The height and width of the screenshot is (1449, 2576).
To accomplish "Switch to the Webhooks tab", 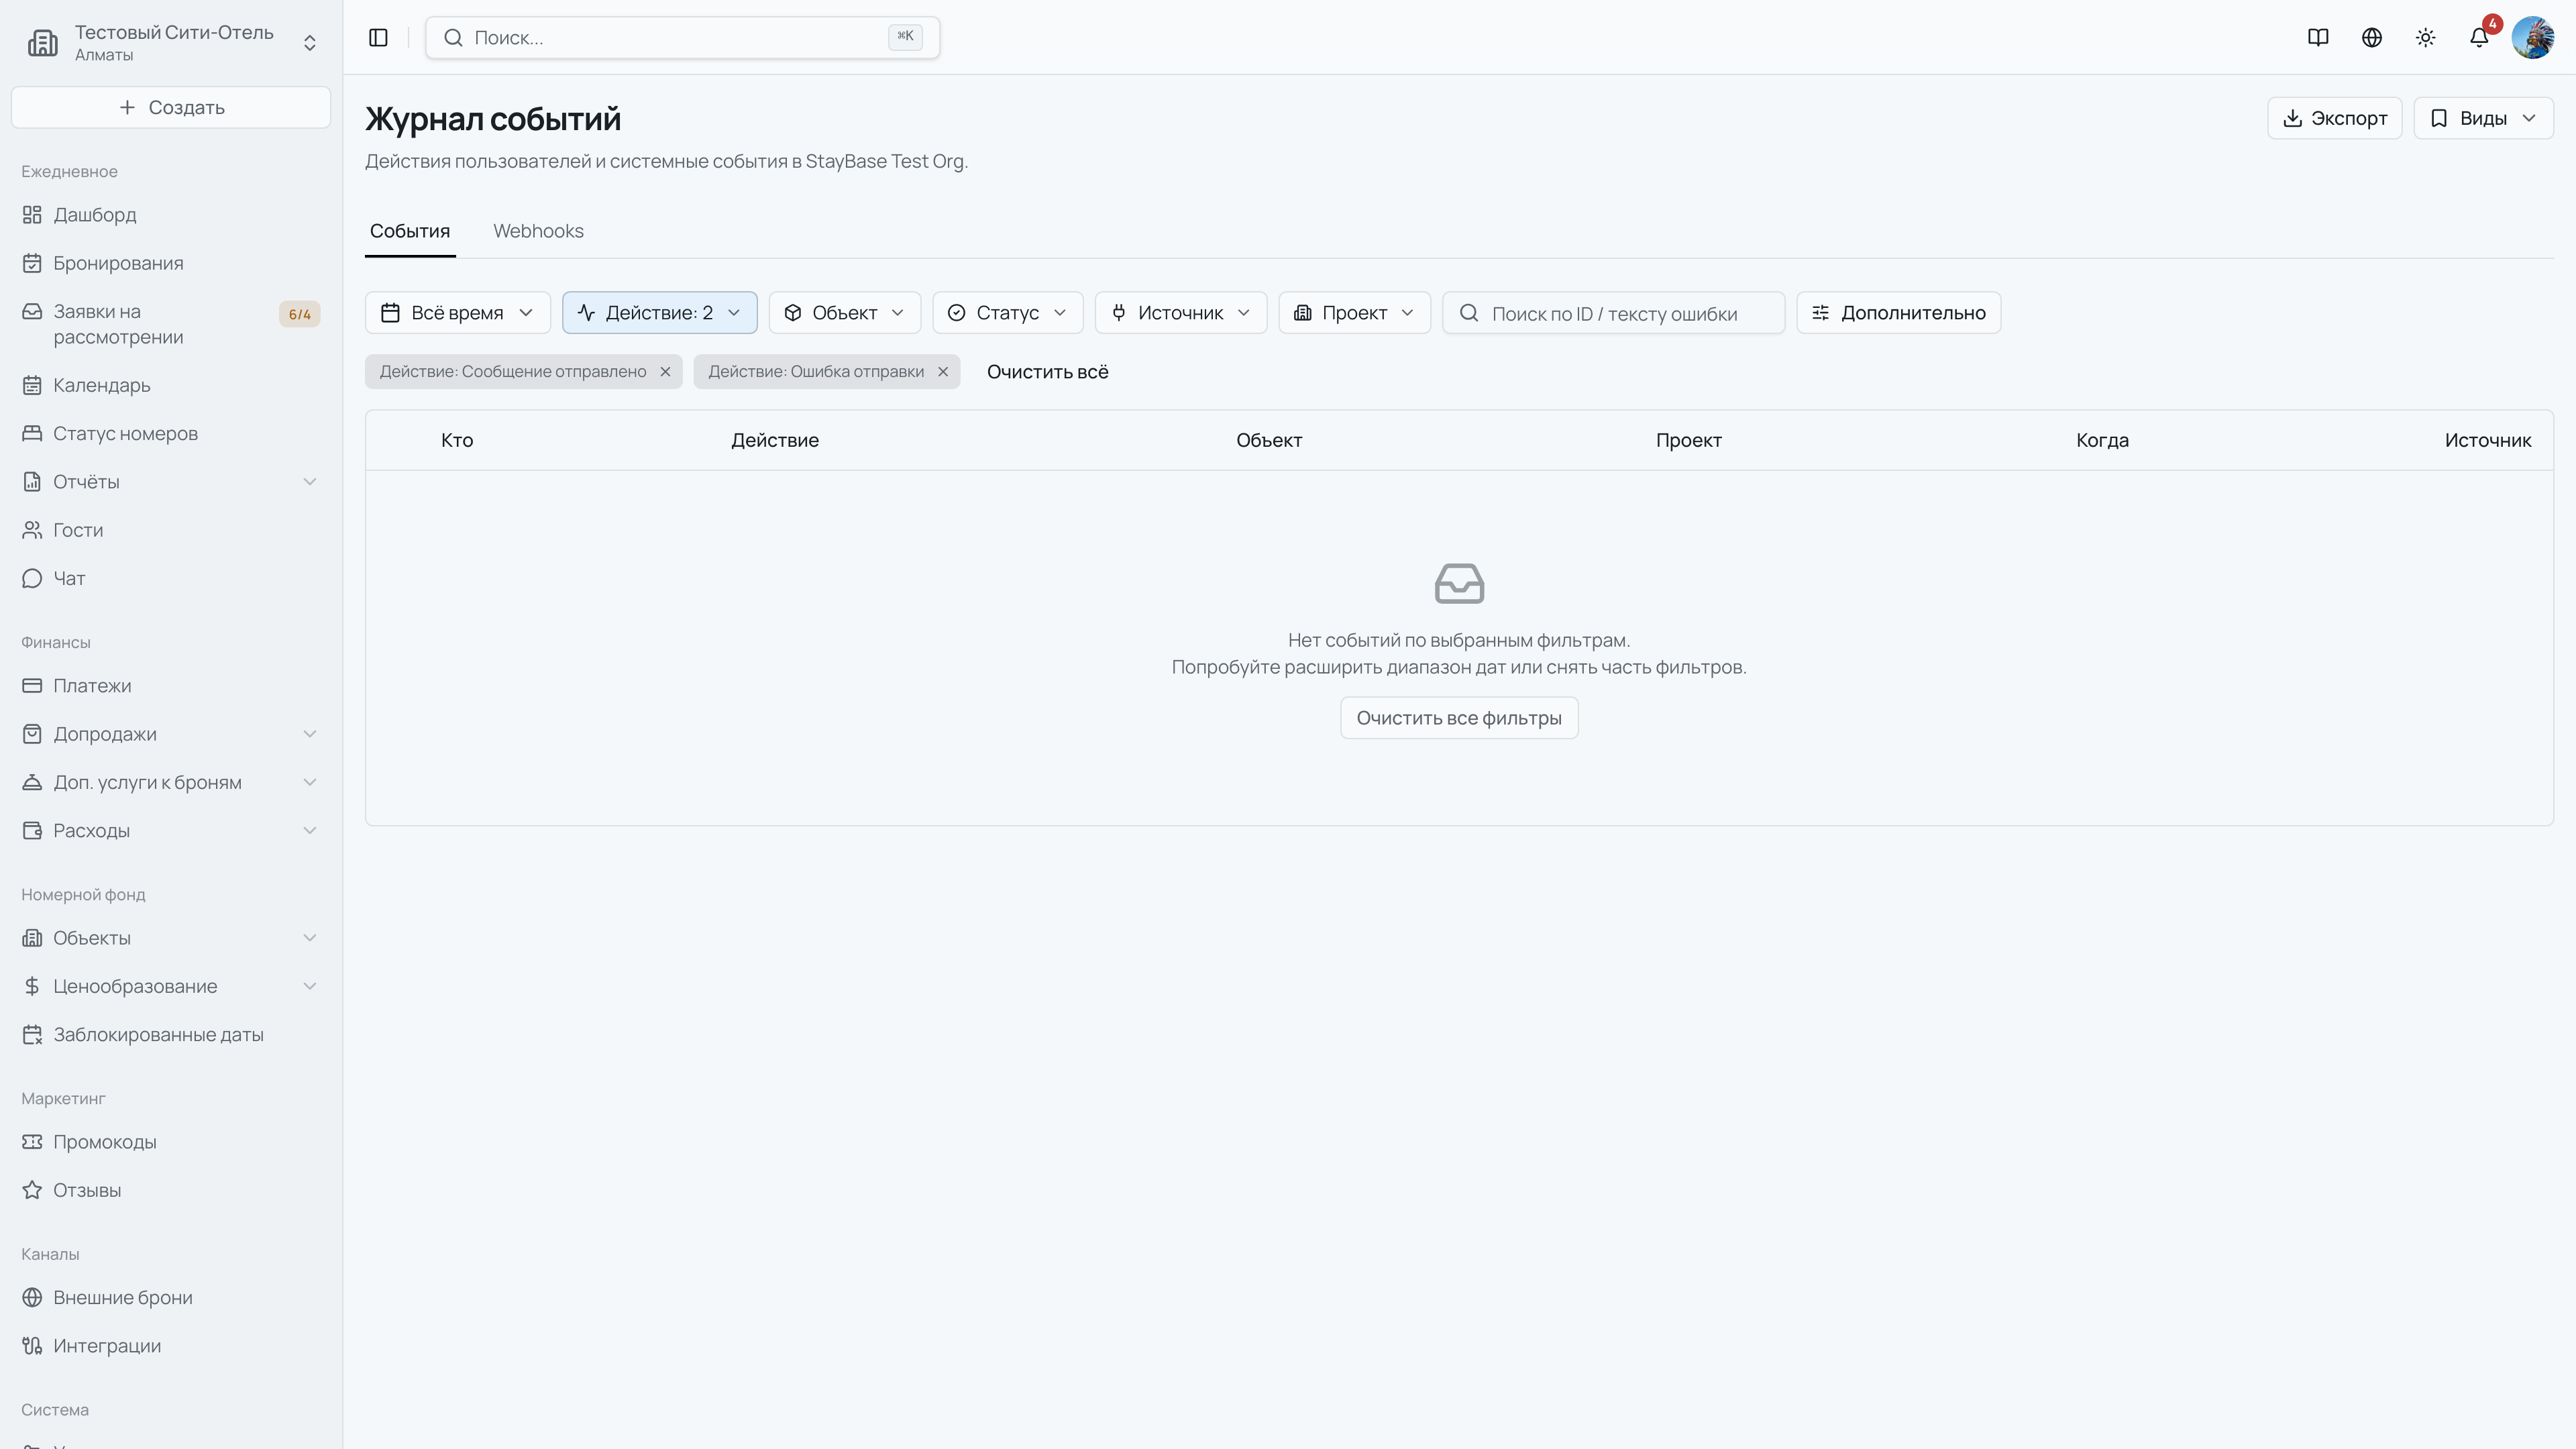I will click(x=538, y=231).
